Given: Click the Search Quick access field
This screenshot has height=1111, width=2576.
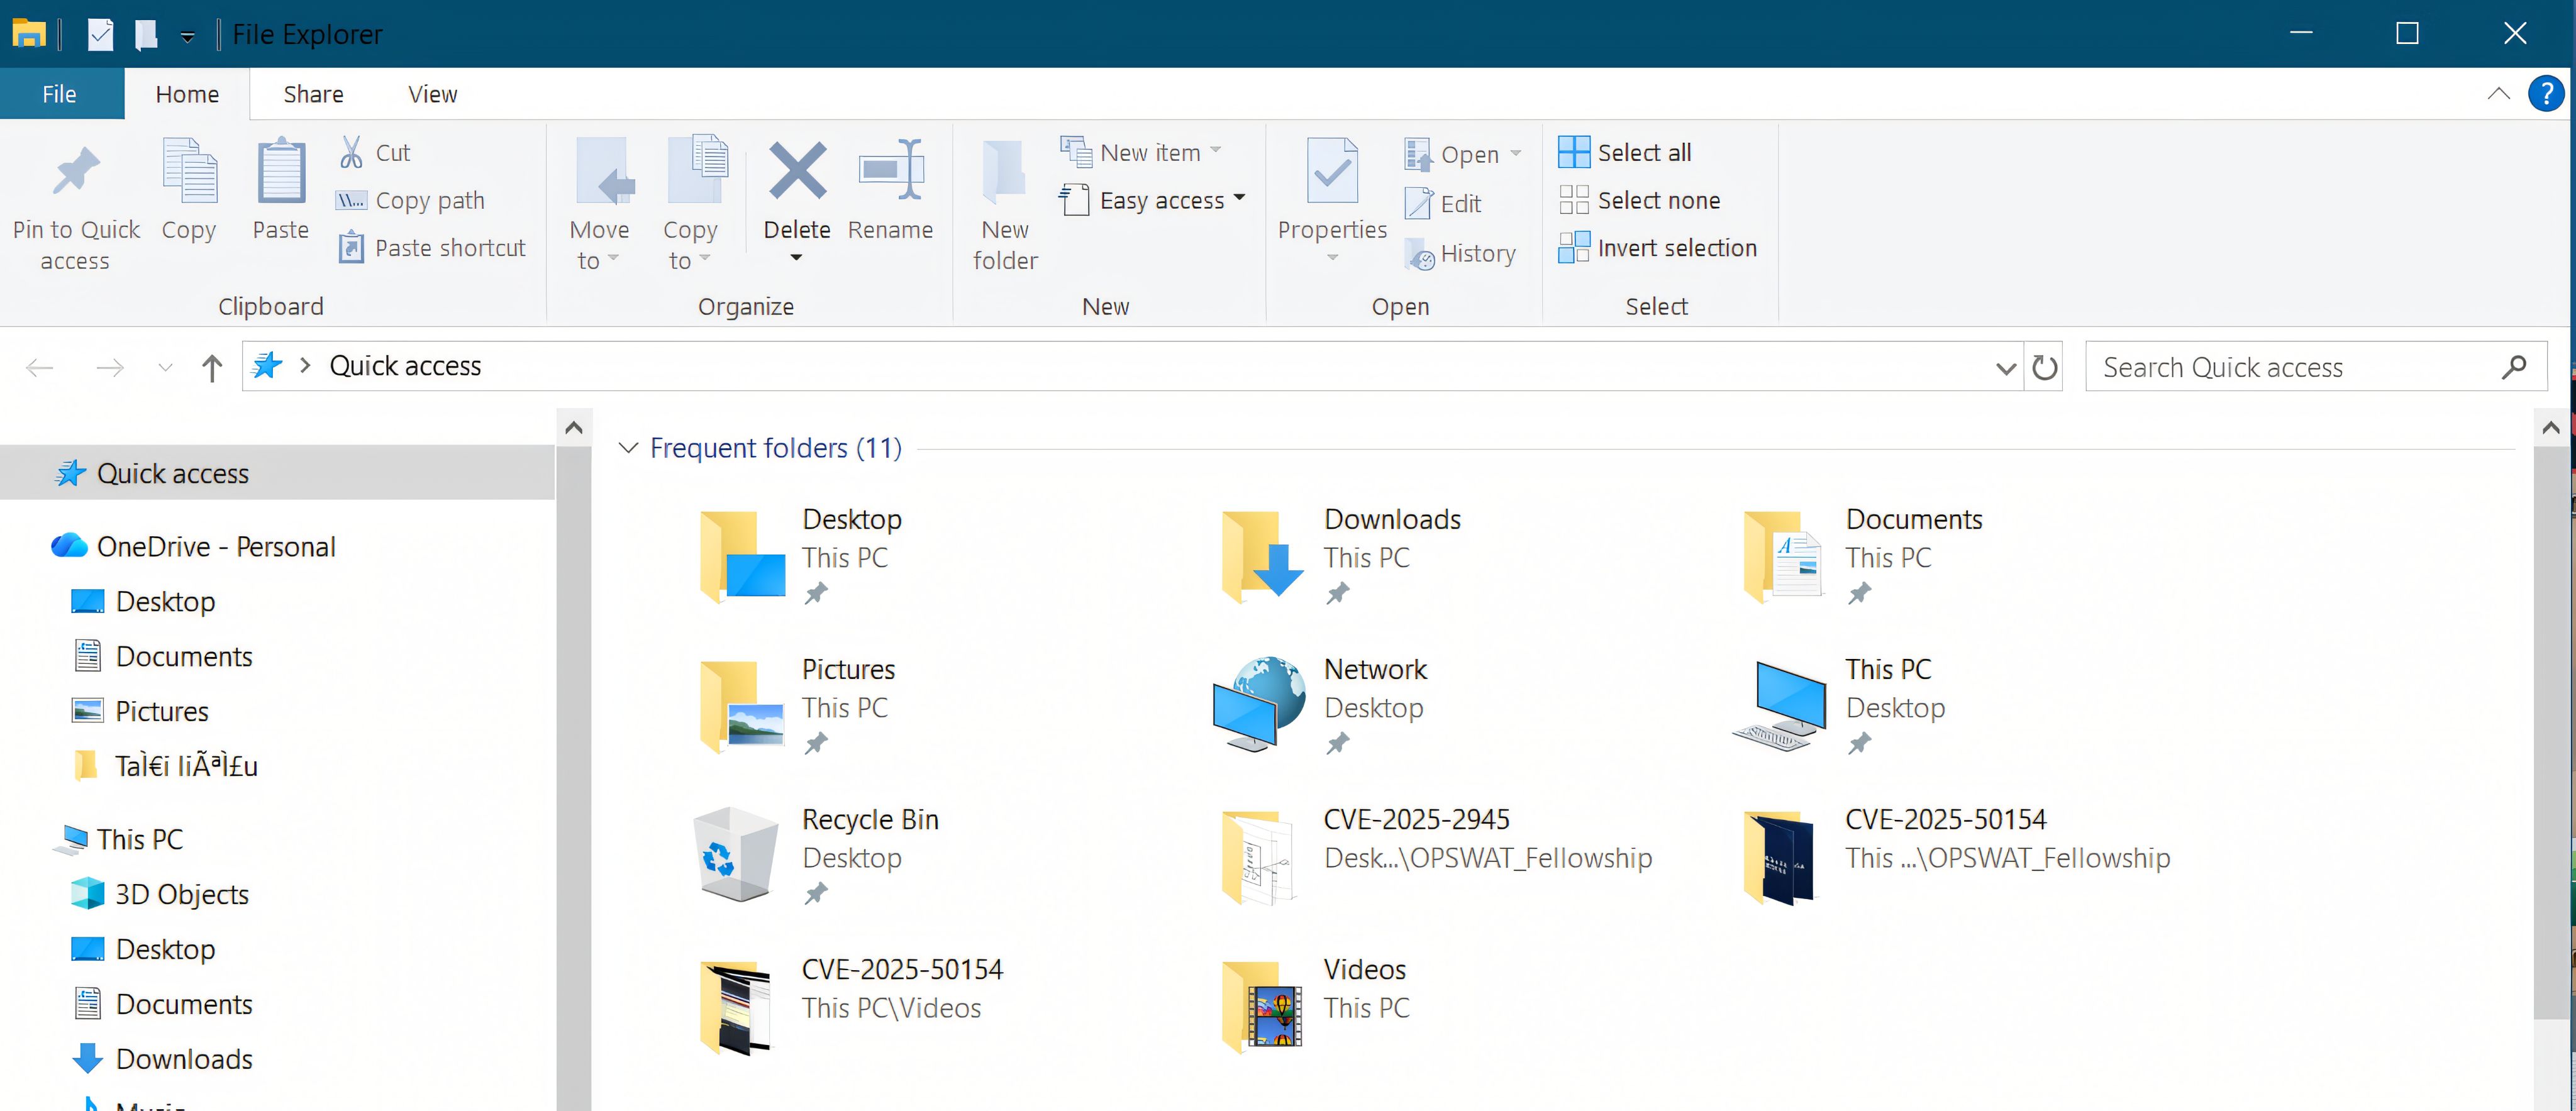Looking at the screenshot, I should coord(2290,368).
